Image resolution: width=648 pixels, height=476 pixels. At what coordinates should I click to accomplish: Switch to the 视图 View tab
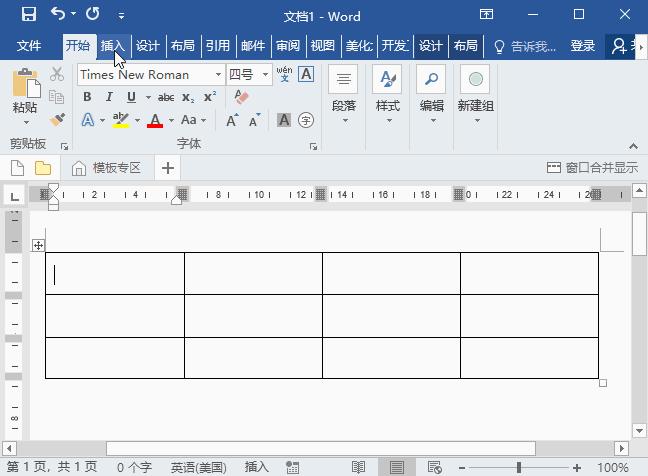pyautogui.click(x=323, y=45)
